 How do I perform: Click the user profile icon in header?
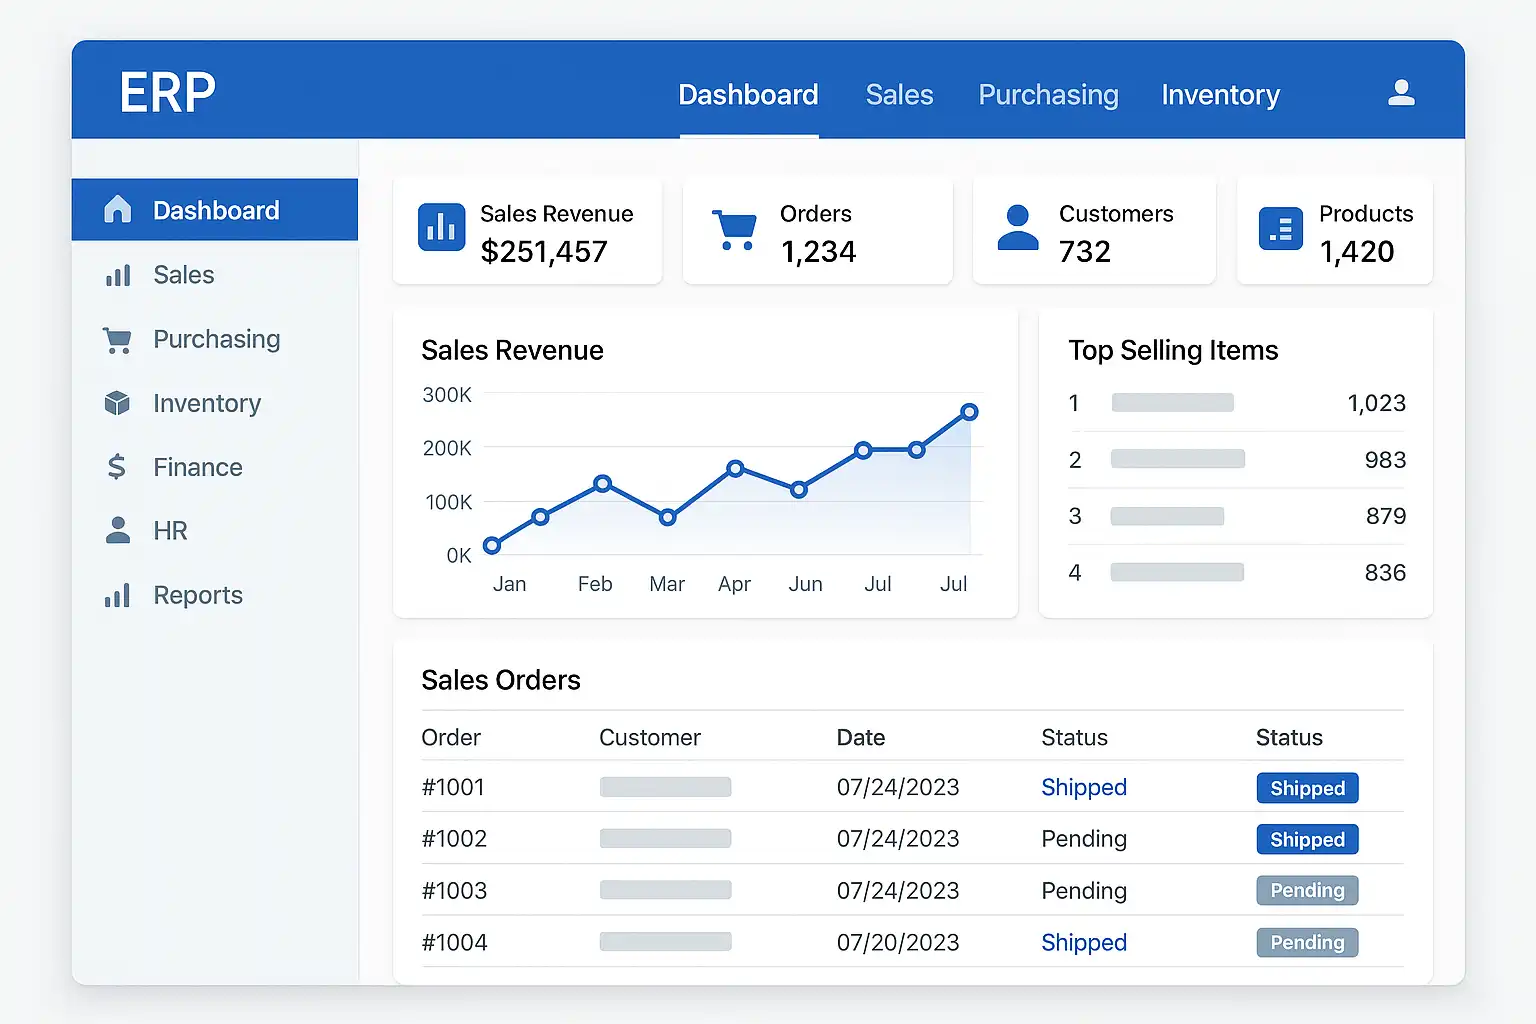1401,93
